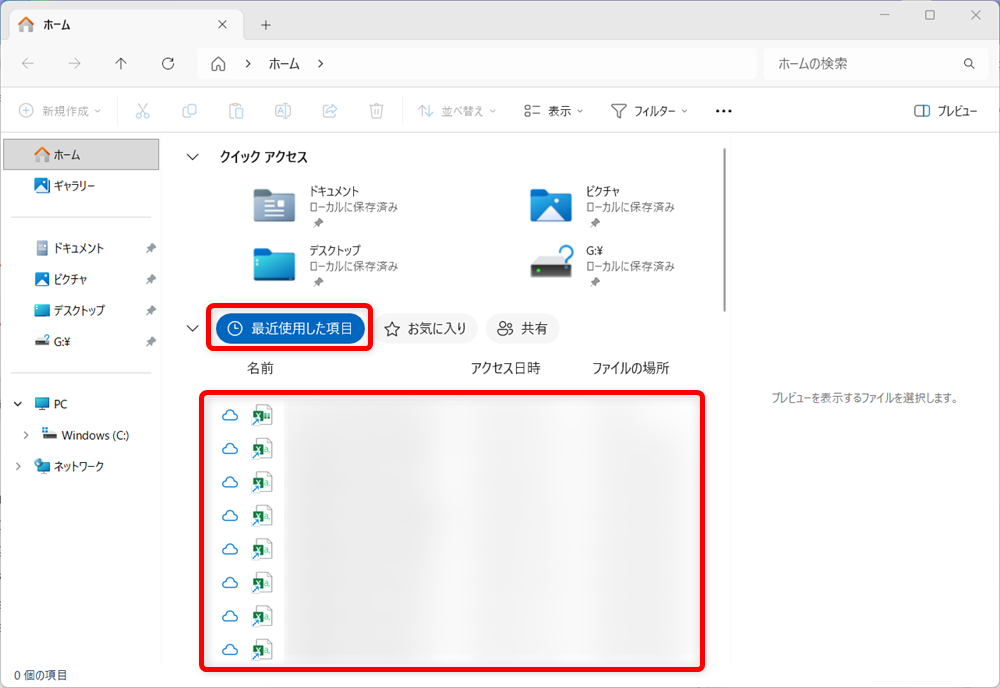Open a new Explorer tab with the plus button

[265, 24]
